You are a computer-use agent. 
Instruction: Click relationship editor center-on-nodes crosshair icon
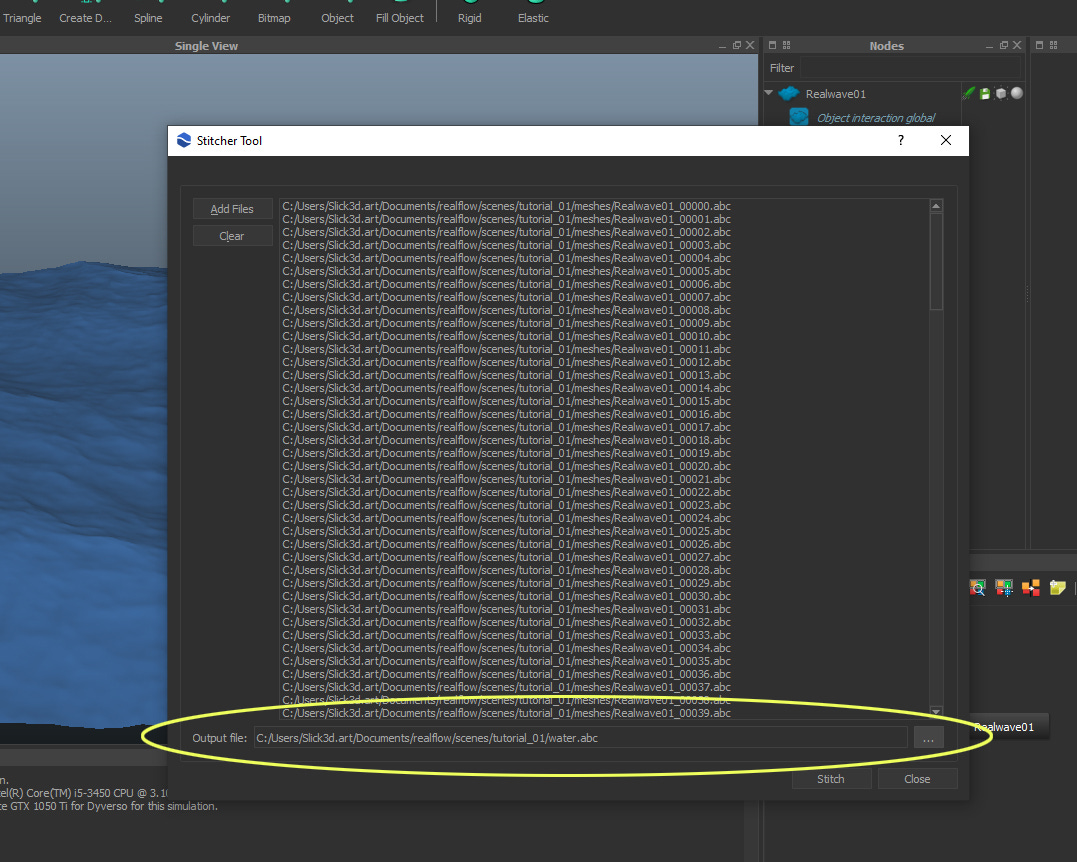coord(1004,588)
